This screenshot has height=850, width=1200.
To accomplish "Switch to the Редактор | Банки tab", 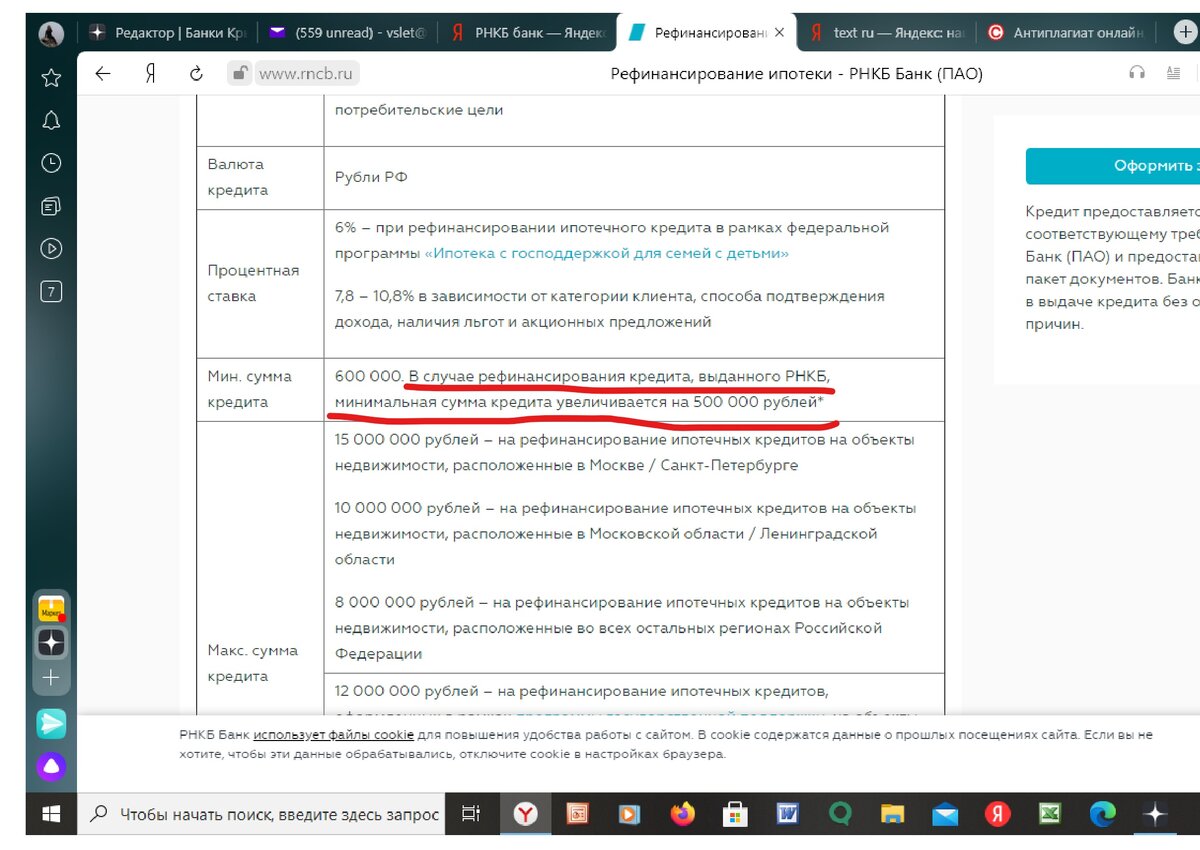I will [x=167, y=33].
